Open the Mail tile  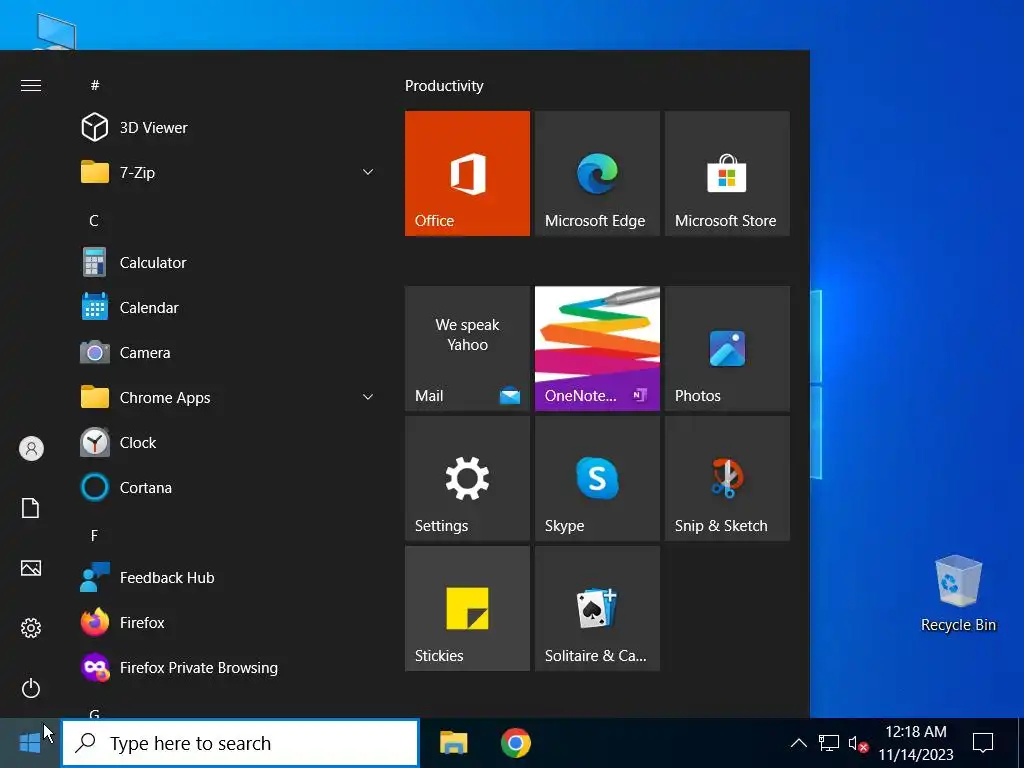467,348
